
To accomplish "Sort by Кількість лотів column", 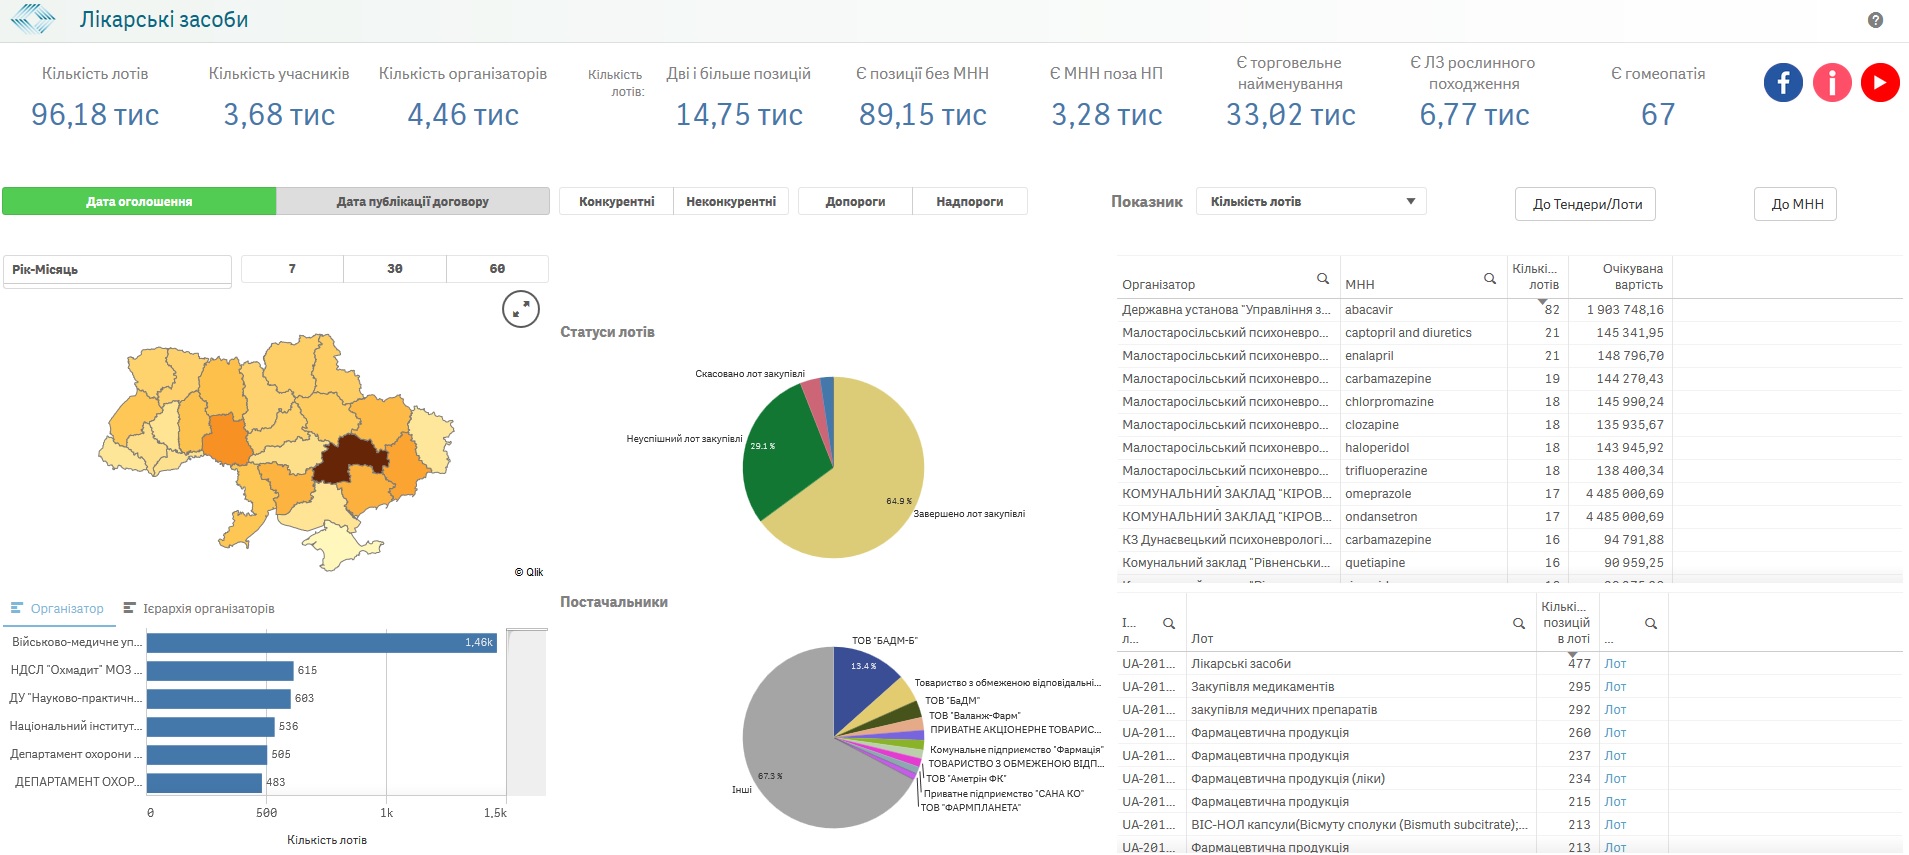I will [1537, 277].
